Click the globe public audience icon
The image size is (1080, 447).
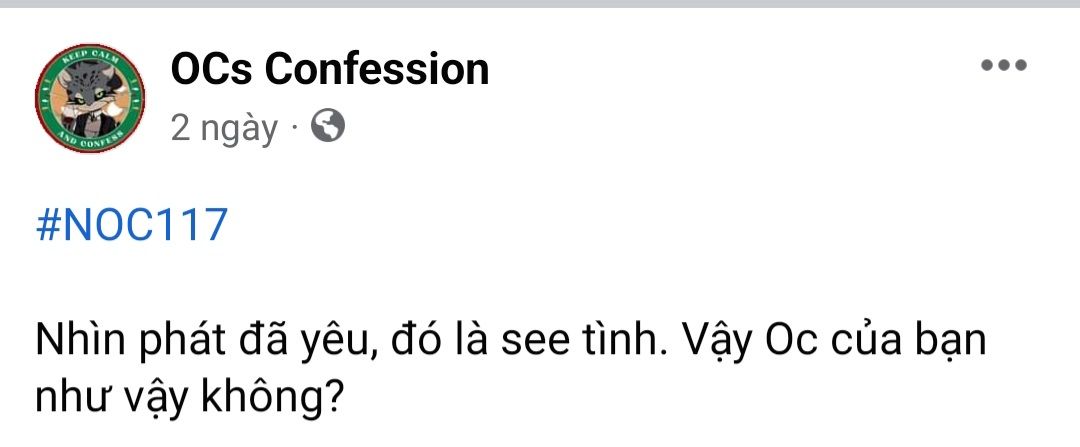pos(328,127)
